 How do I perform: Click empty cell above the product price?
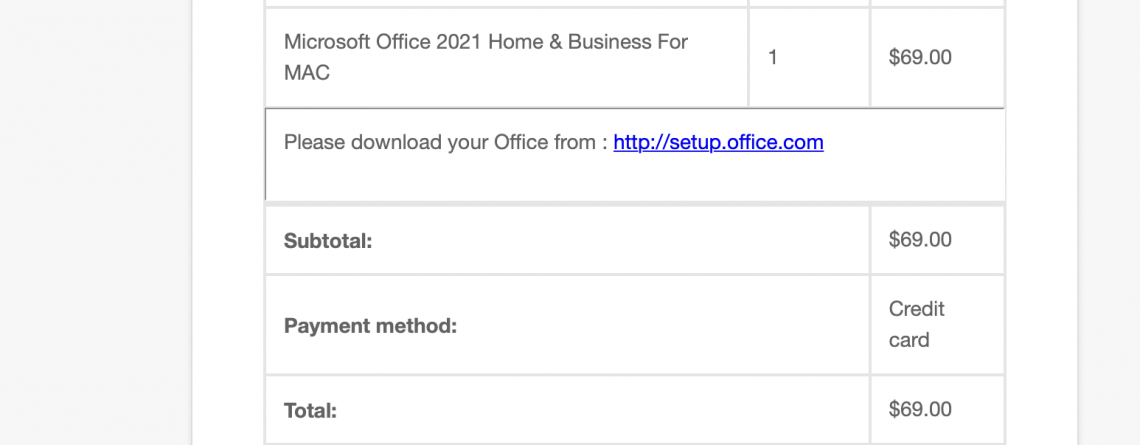click(x=936, y=3)
